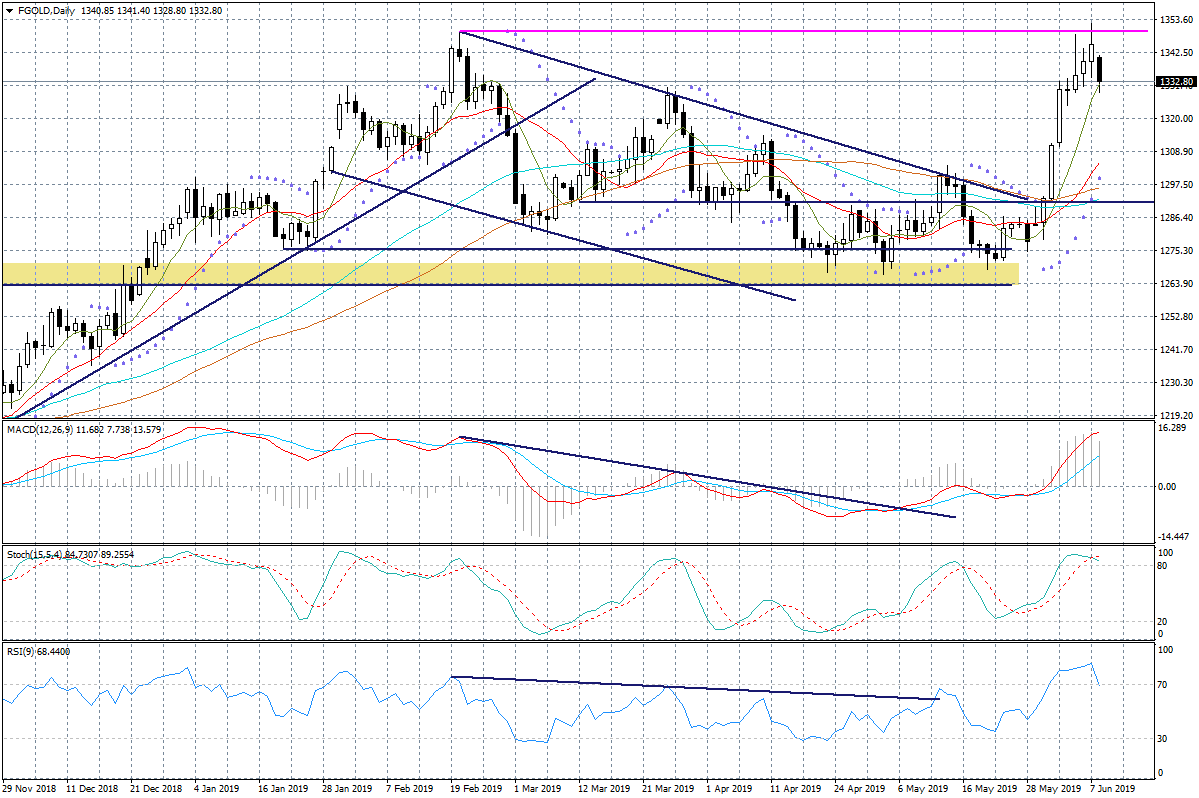Click the 29 Nov 2018 date label
Screen dimensions: 1199x798
[27, 788]
